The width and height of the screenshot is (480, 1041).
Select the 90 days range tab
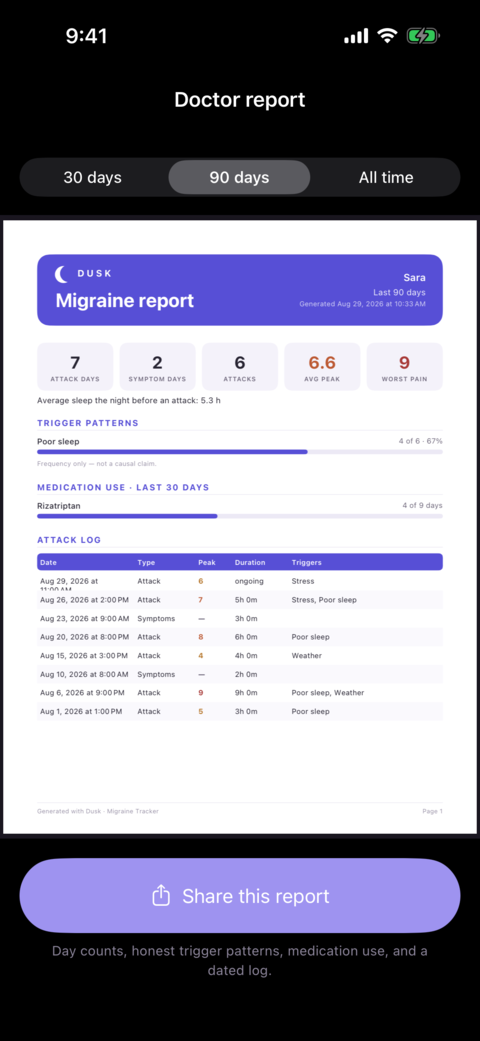(x=239, y=177)
